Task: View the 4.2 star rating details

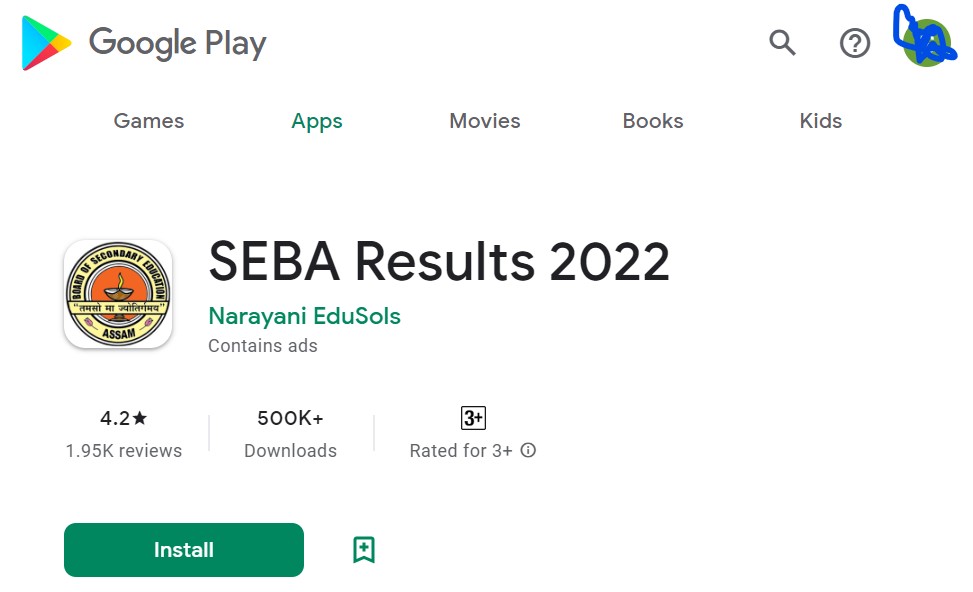Action: (122, 418)
